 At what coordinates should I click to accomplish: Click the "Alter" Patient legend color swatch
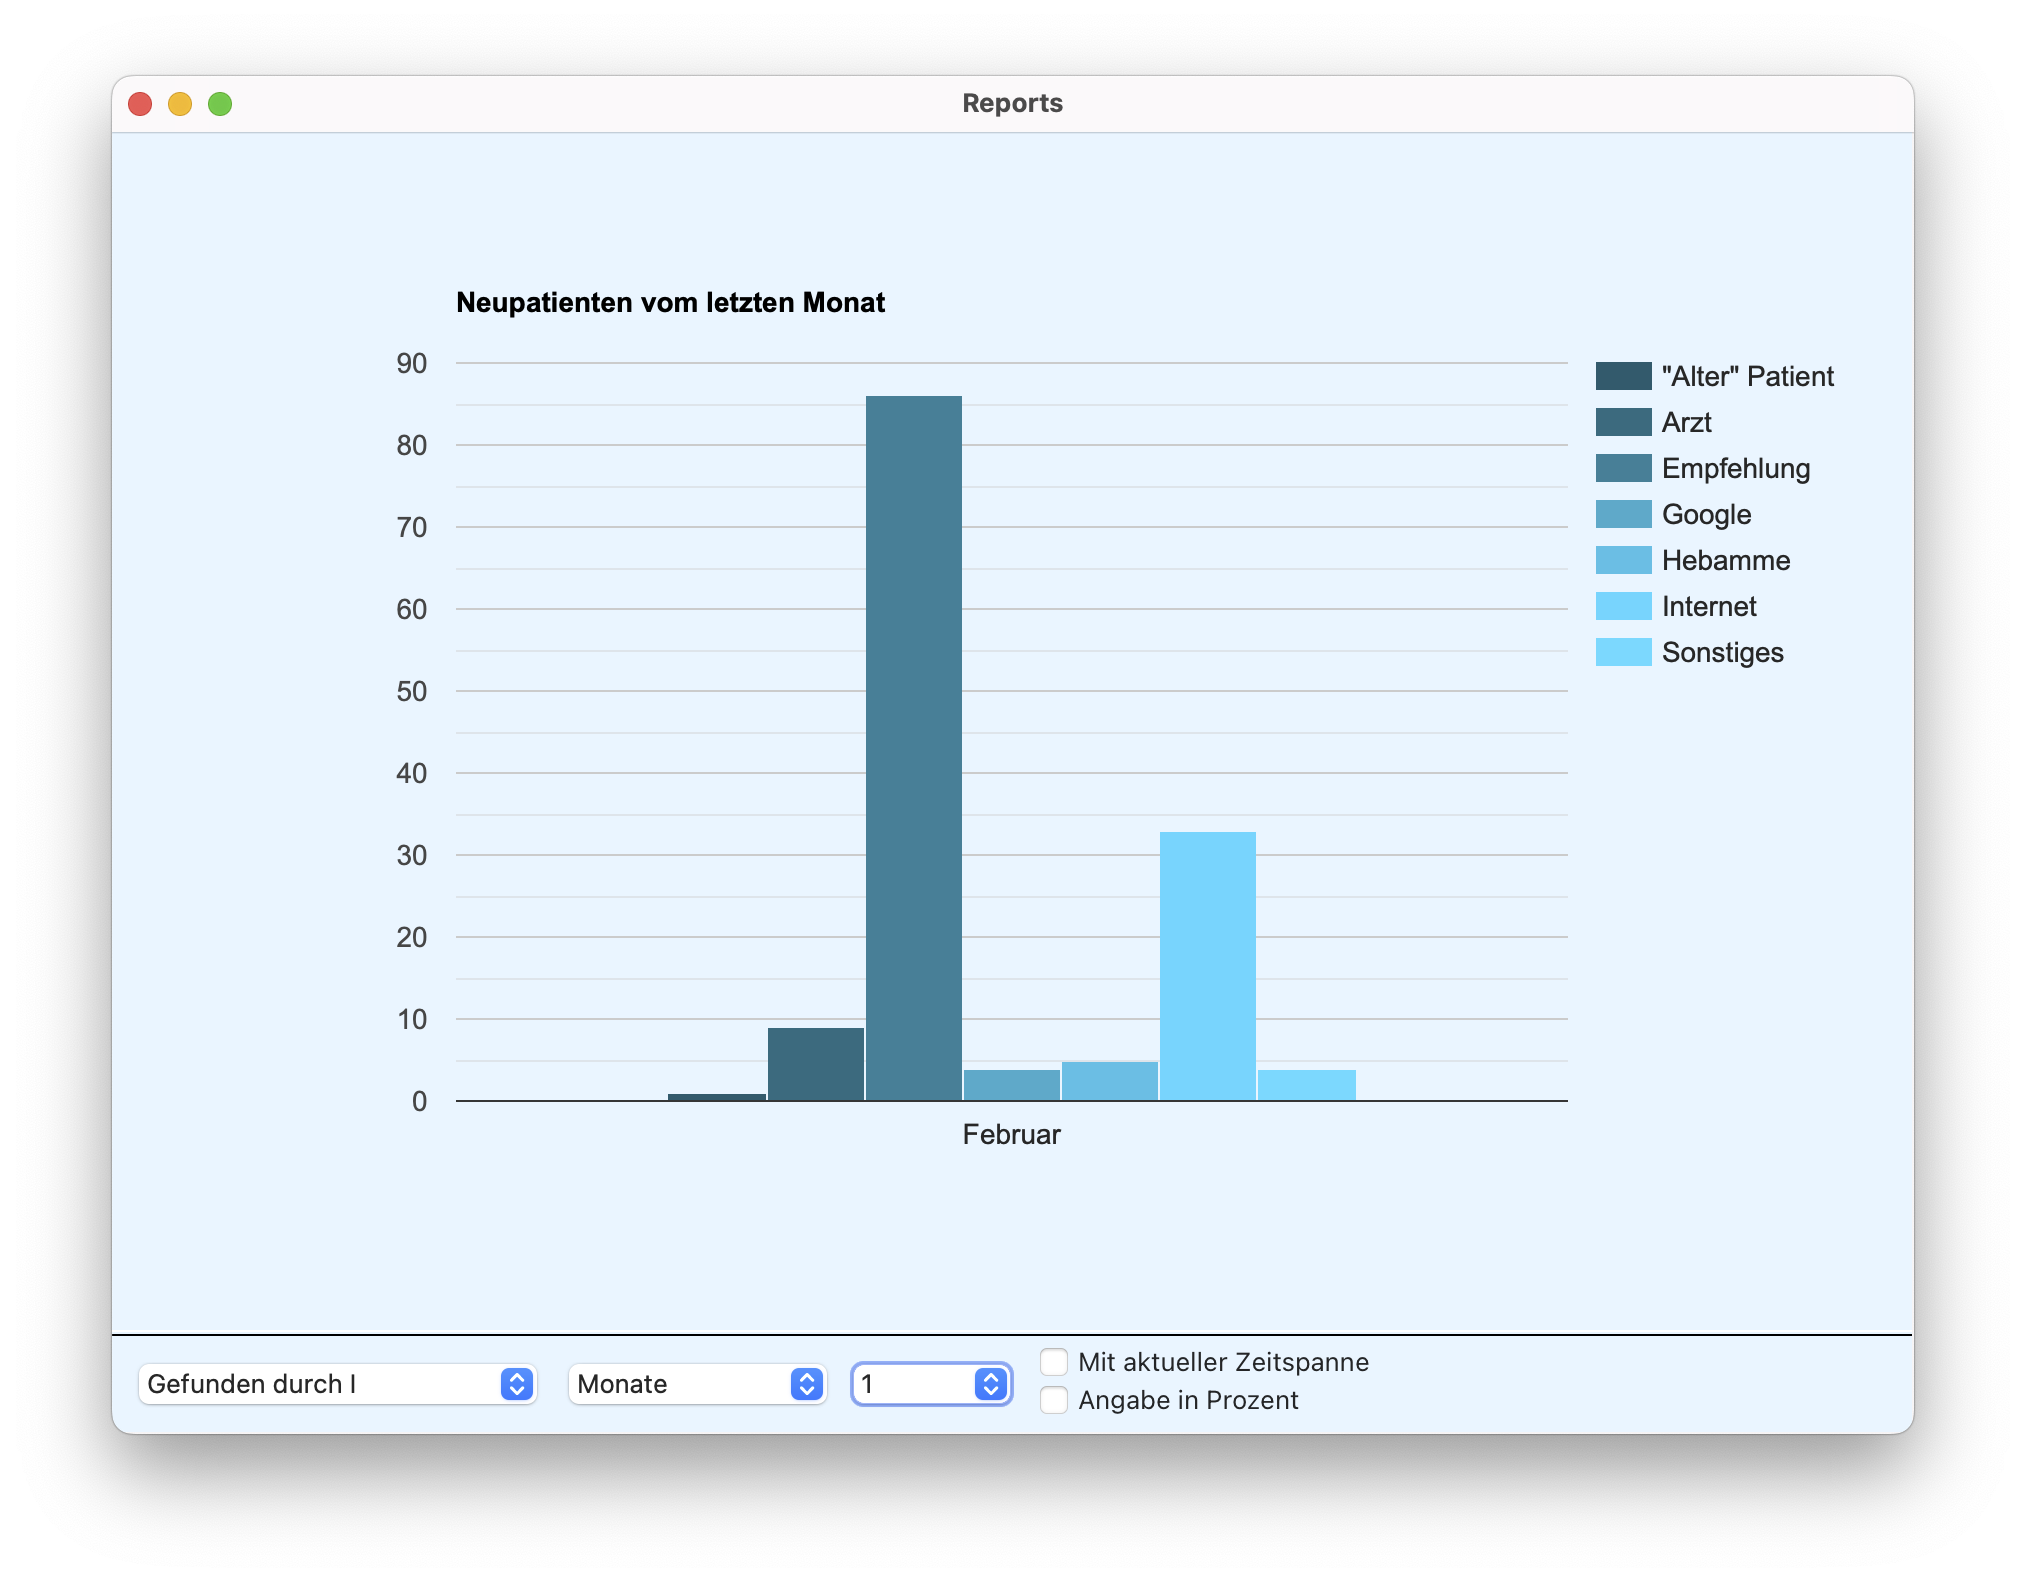pos(1622,376)
